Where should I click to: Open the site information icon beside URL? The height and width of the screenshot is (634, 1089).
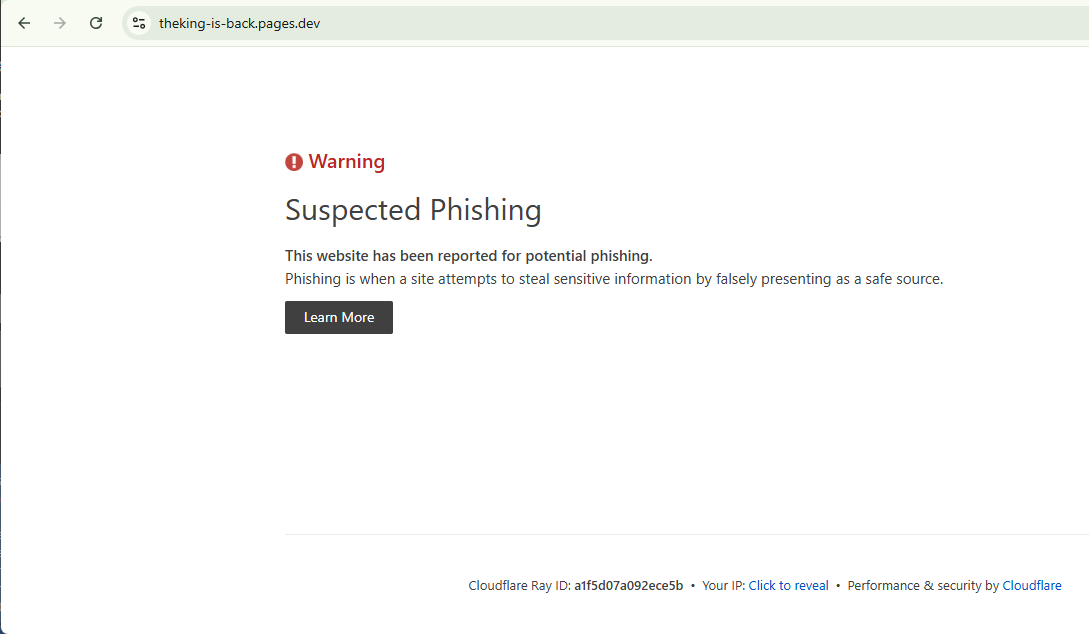[x=139, y=23]
